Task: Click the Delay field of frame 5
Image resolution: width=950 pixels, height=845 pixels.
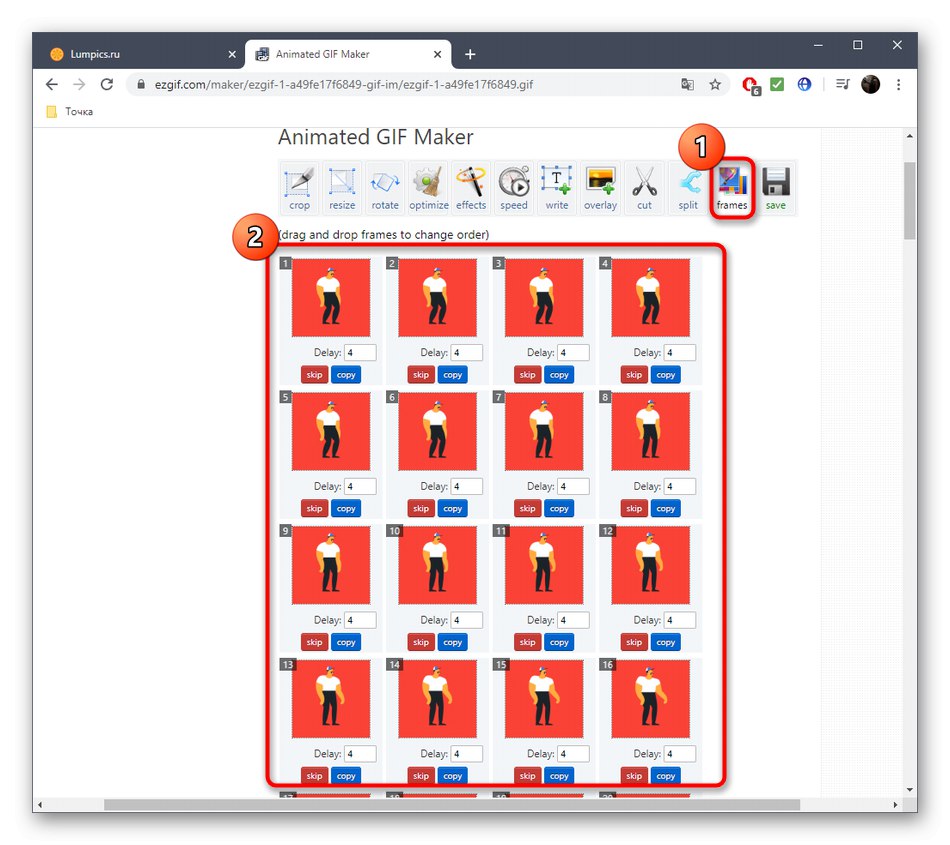Action: [360, 486]
